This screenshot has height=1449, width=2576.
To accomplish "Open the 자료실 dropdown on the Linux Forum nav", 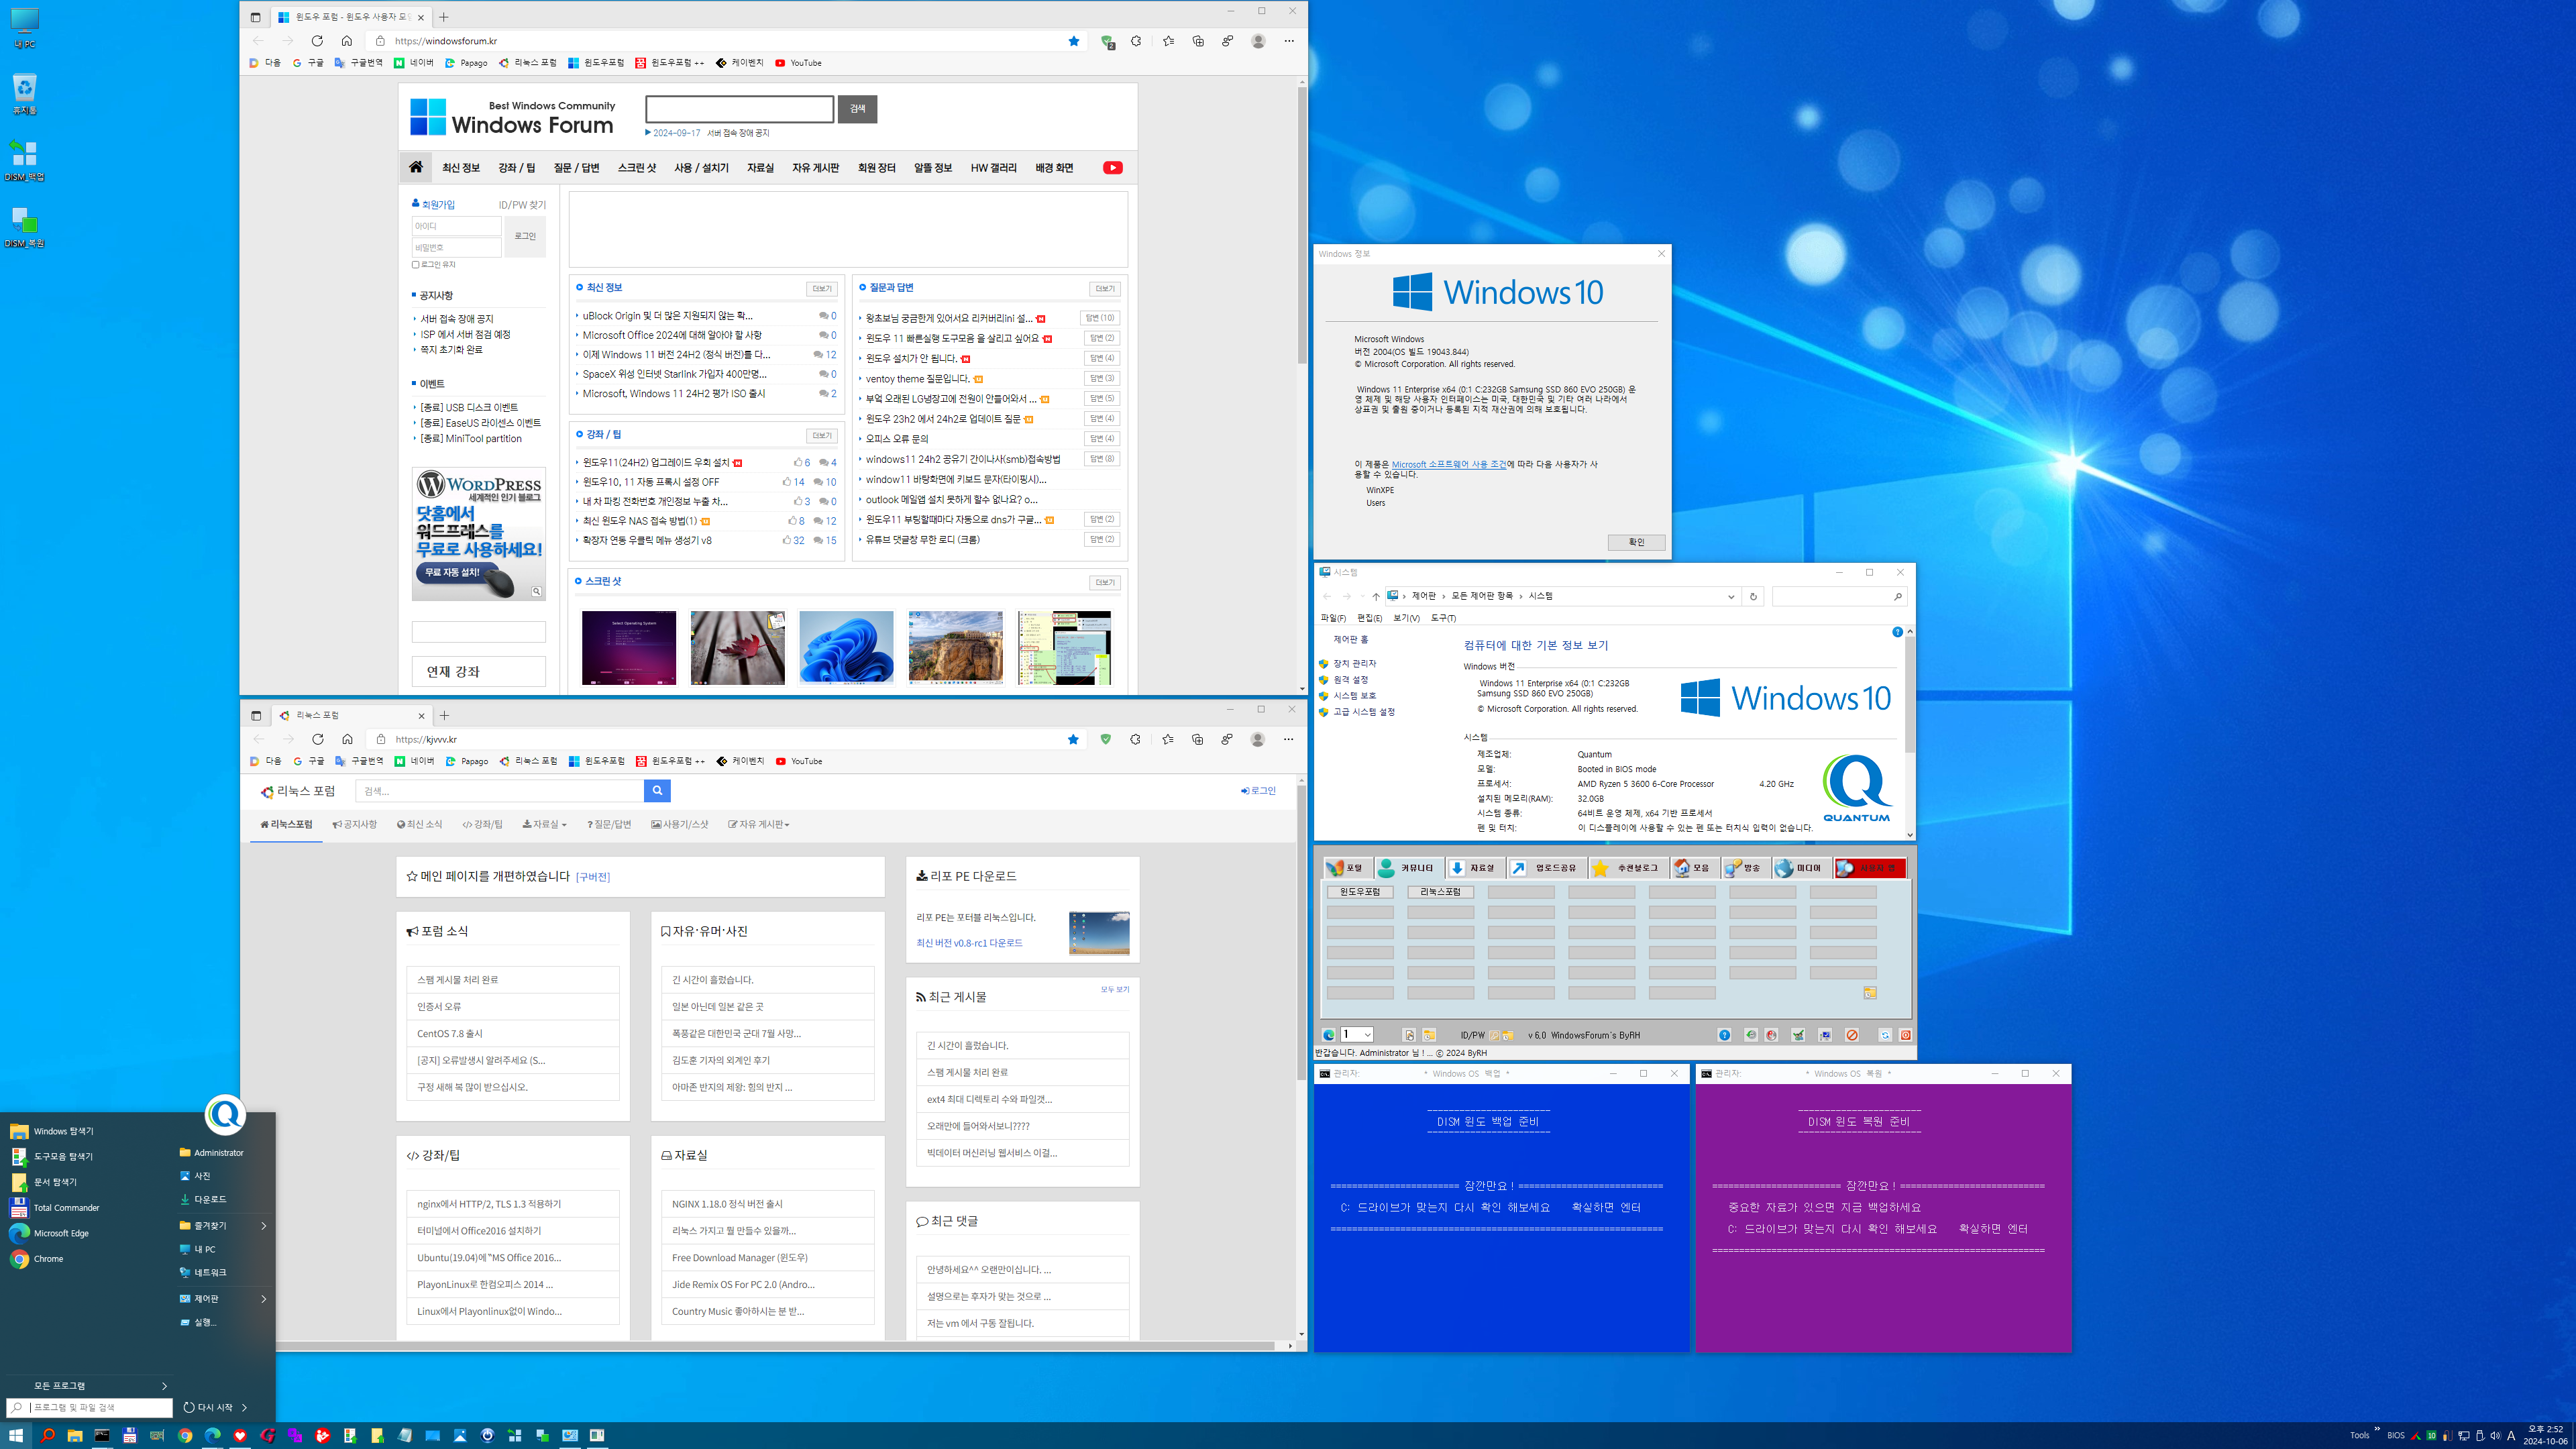I will pos(544,824).
